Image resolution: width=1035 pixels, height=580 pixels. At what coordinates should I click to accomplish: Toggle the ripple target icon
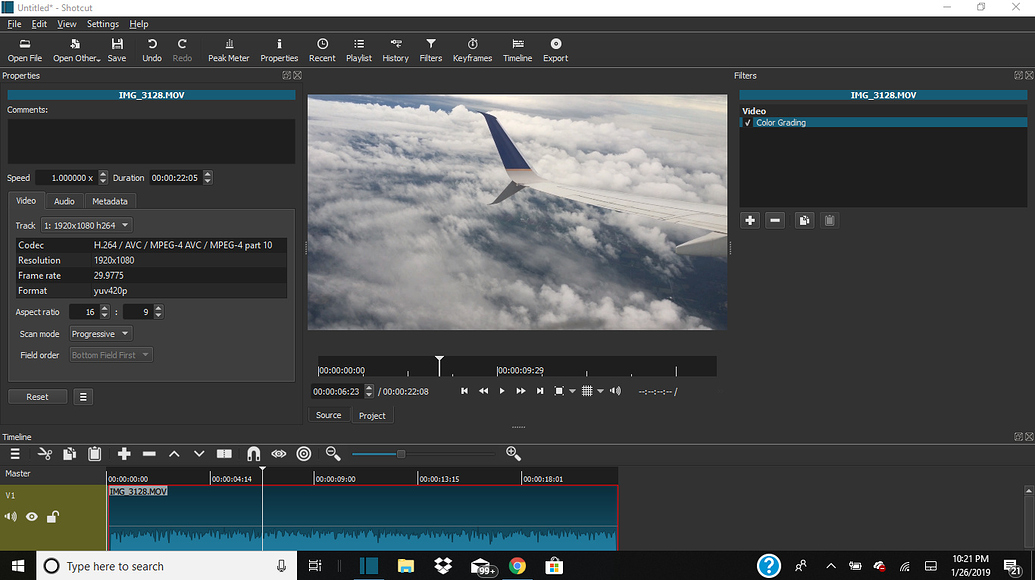click(x=304, y=454)
